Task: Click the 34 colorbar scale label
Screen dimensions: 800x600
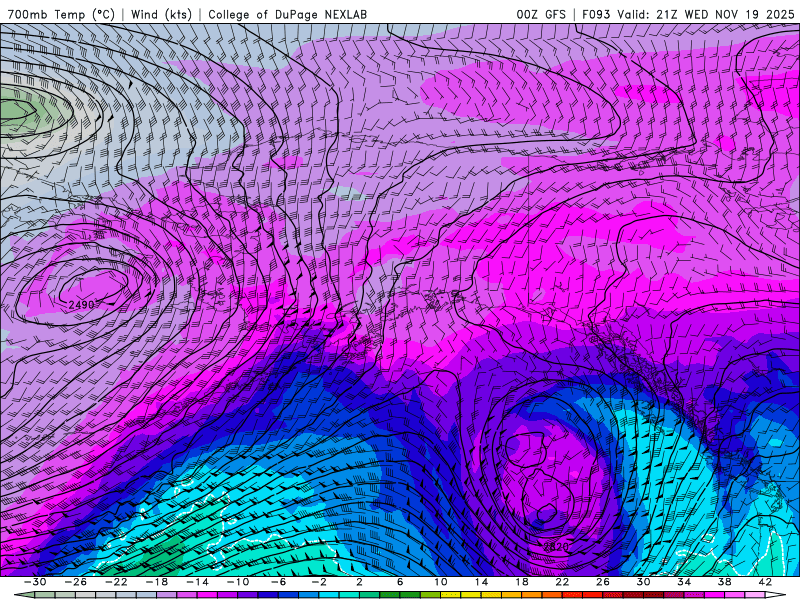Action: pos(684,582)
